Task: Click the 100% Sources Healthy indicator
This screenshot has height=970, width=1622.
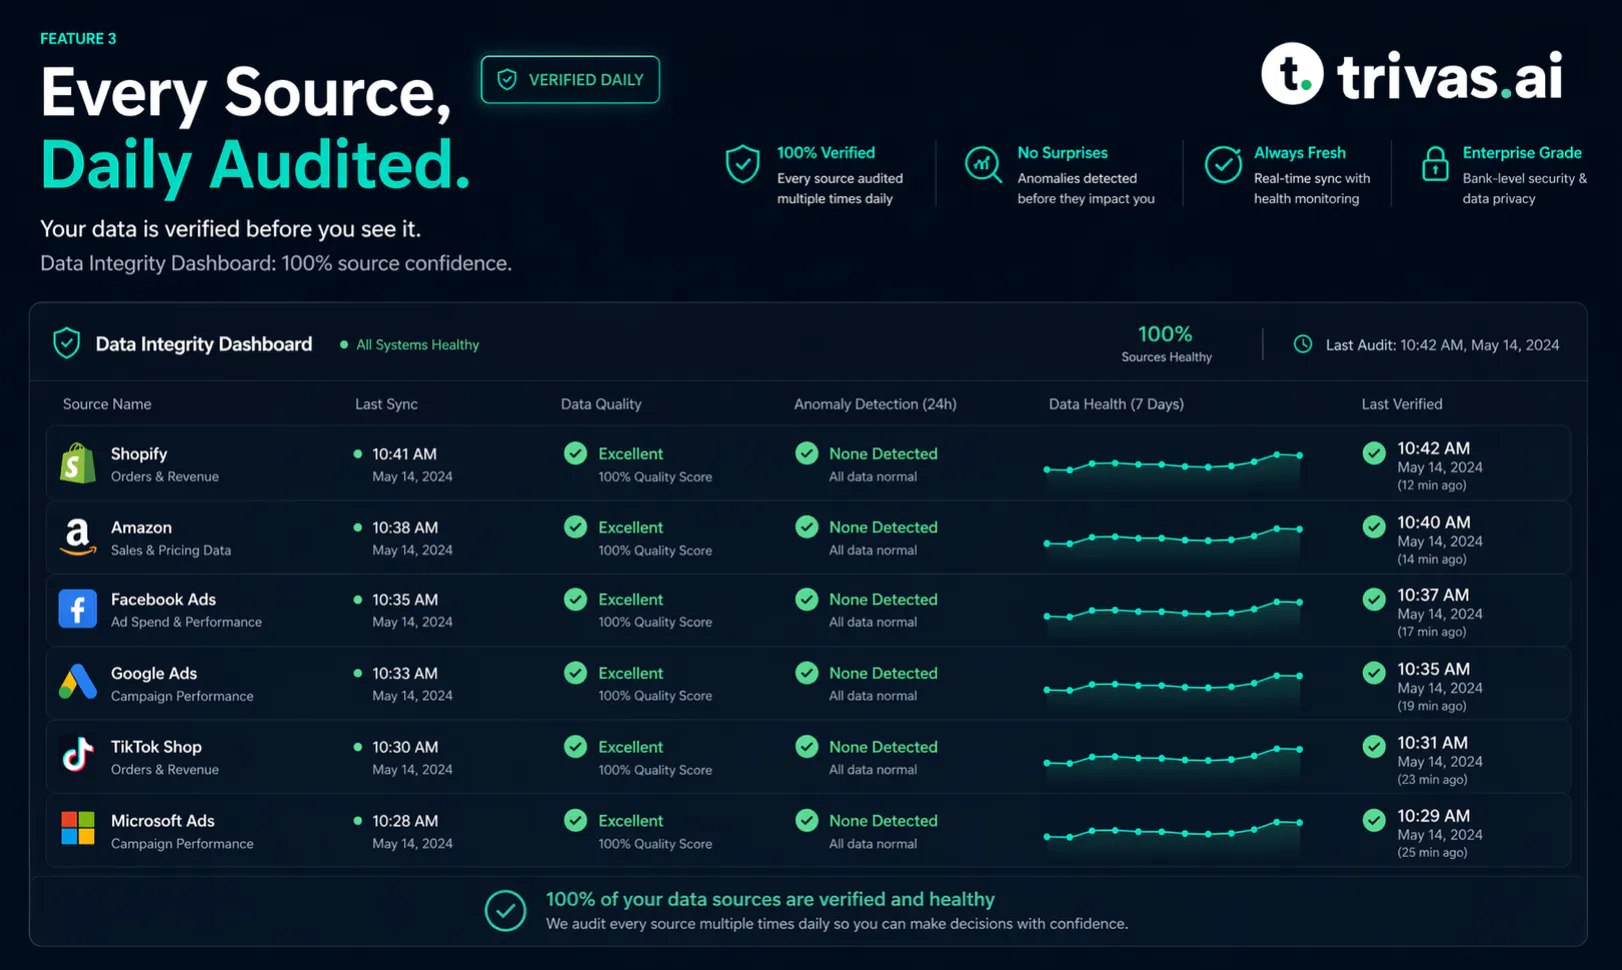Action: 1166,343
